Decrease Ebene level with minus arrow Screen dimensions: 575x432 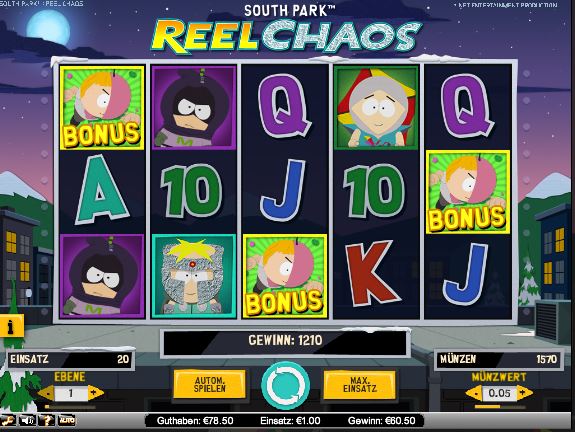point(47,393)
